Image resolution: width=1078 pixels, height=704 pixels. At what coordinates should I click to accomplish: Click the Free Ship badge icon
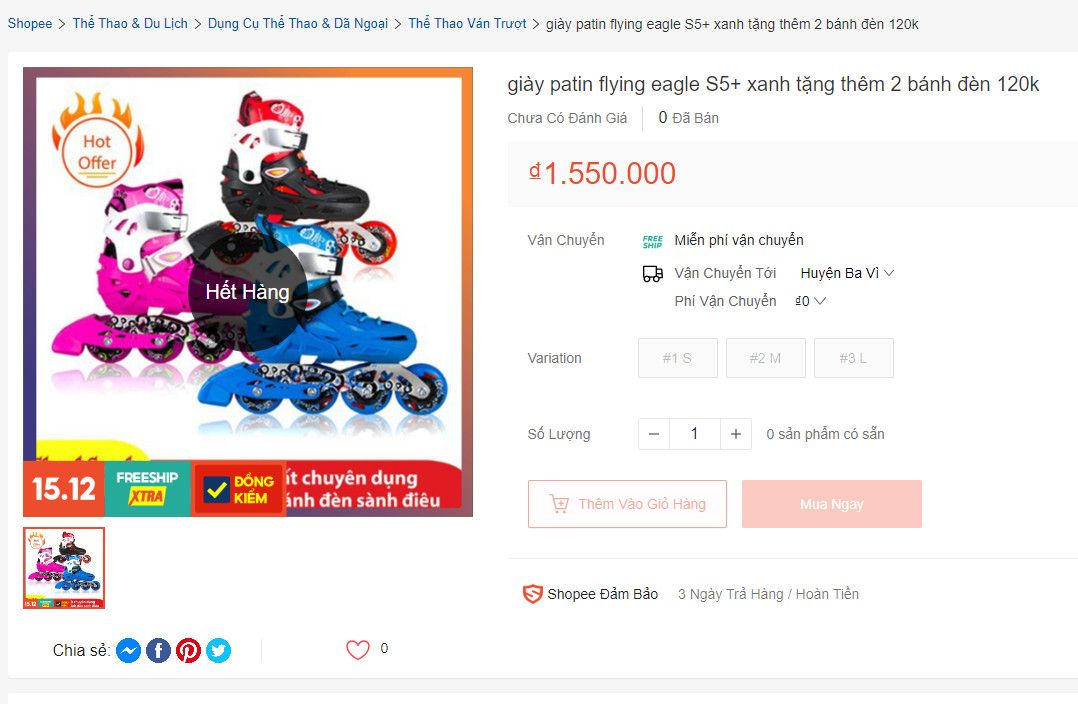pyautogui.click(x=652, y=241)
